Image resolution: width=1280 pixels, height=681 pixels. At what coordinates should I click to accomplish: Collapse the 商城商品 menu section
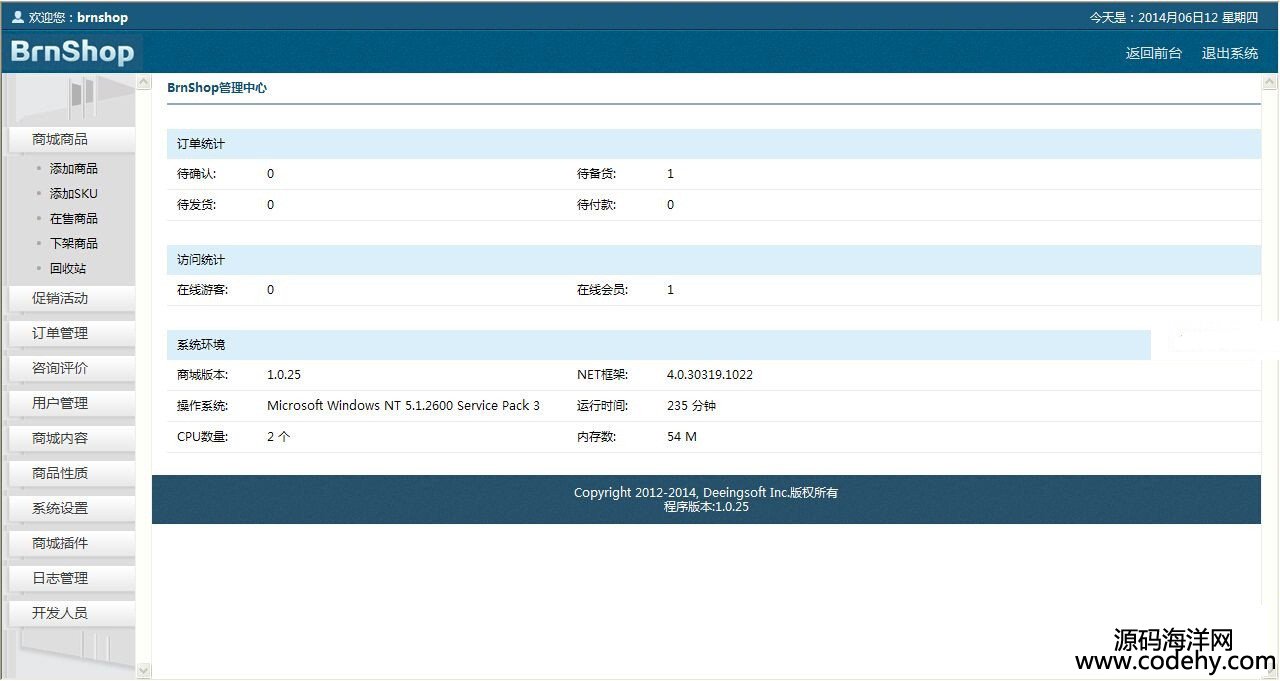(60, 139)
